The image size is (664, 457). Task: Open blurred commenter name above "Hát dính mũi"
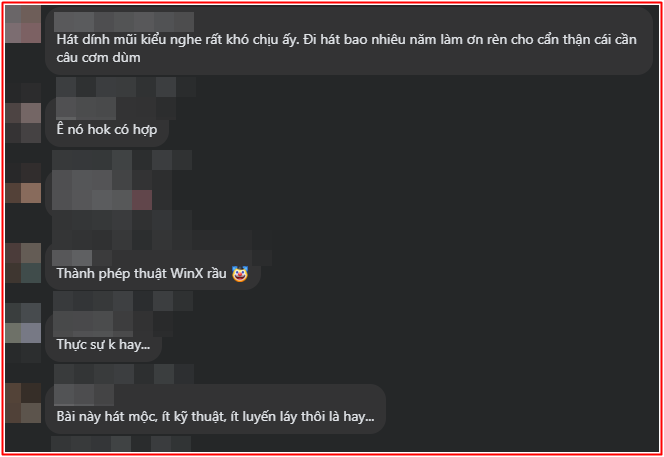(x=124, y=22)
